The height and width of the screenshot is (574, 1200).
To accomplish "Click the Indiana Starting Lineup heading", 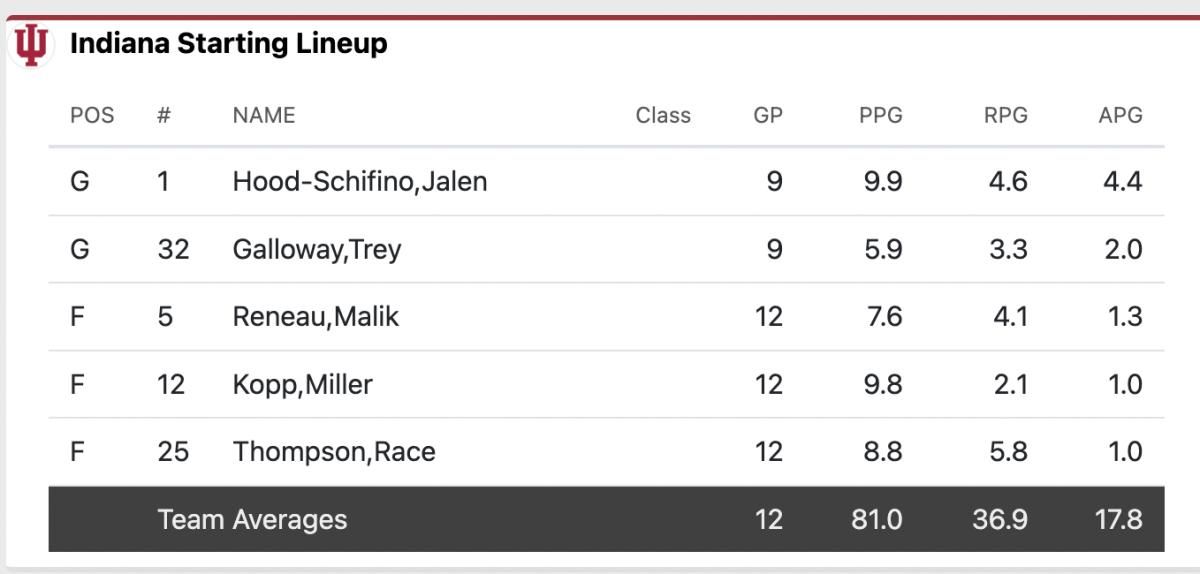I will [x=228, y=44].
